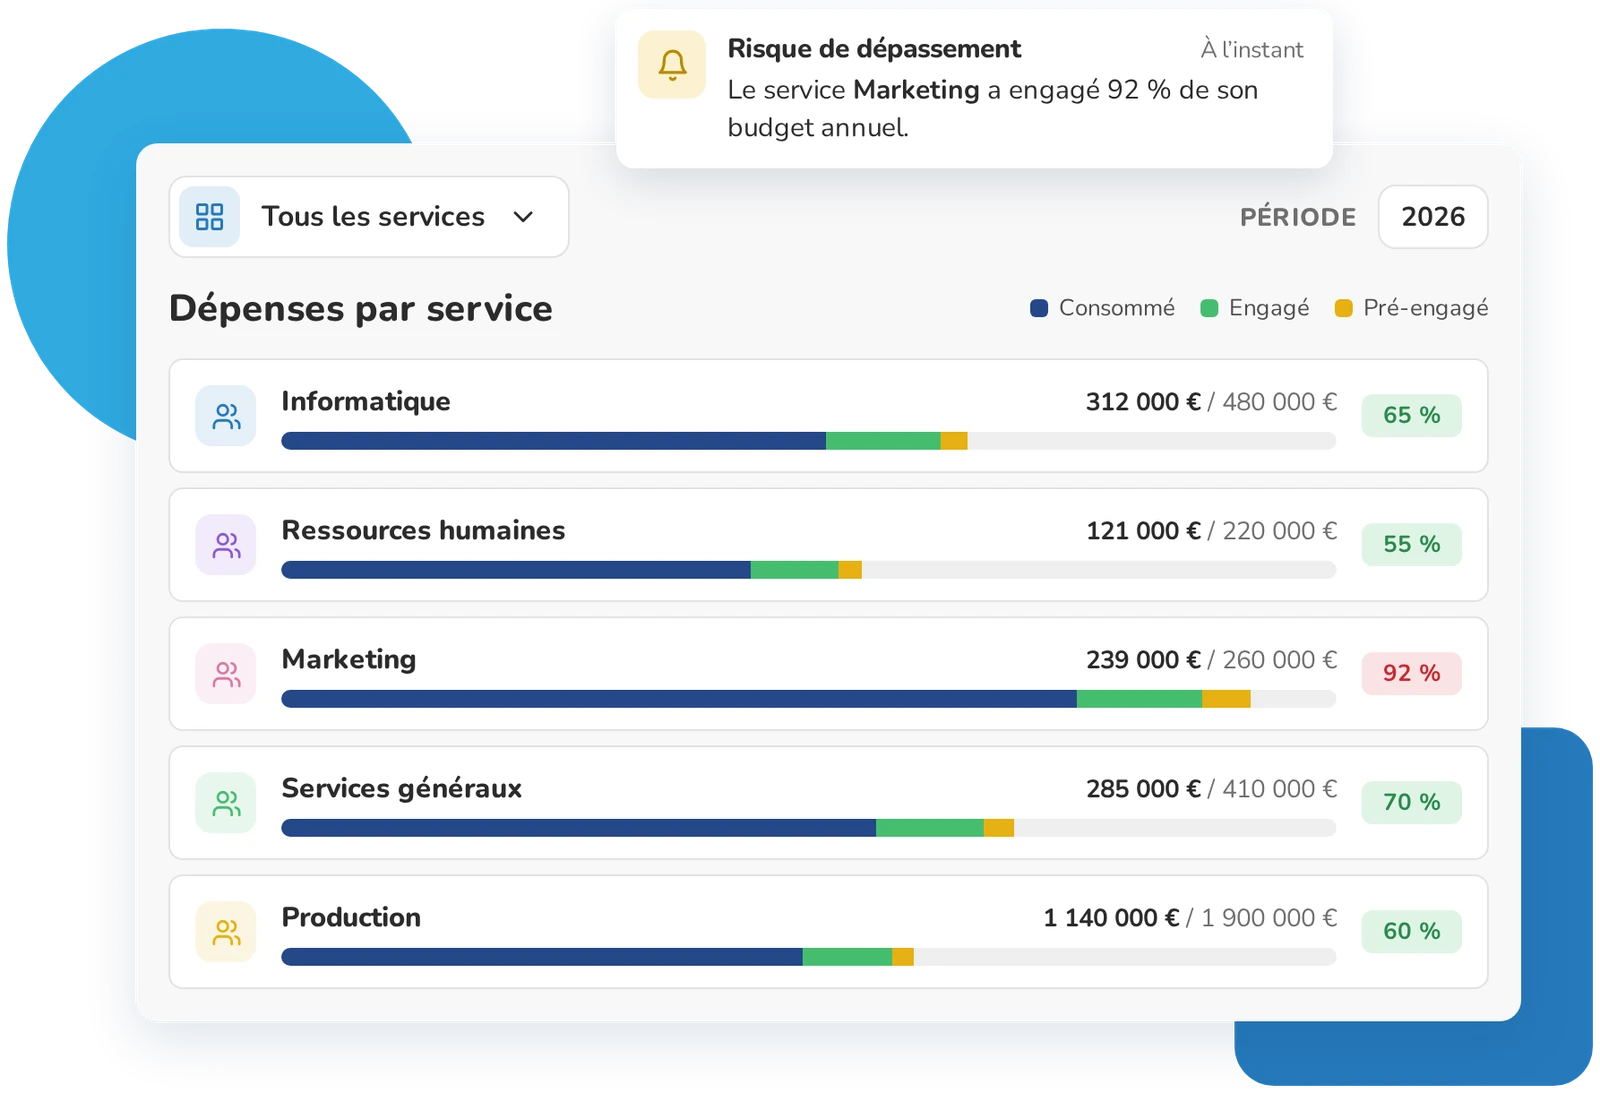Click the Production progress bar

point(808,957)
